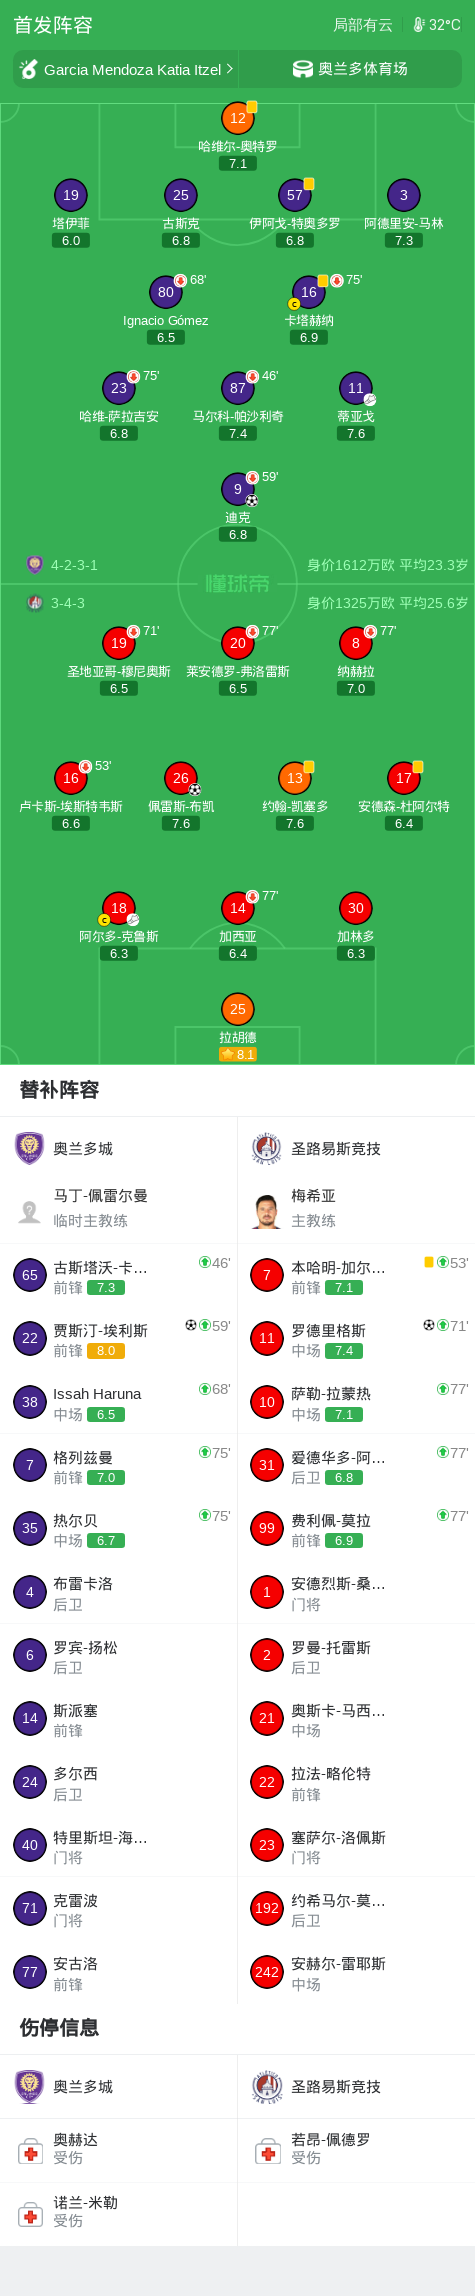Tap the referee whistle icon

(x=29, y=69)
